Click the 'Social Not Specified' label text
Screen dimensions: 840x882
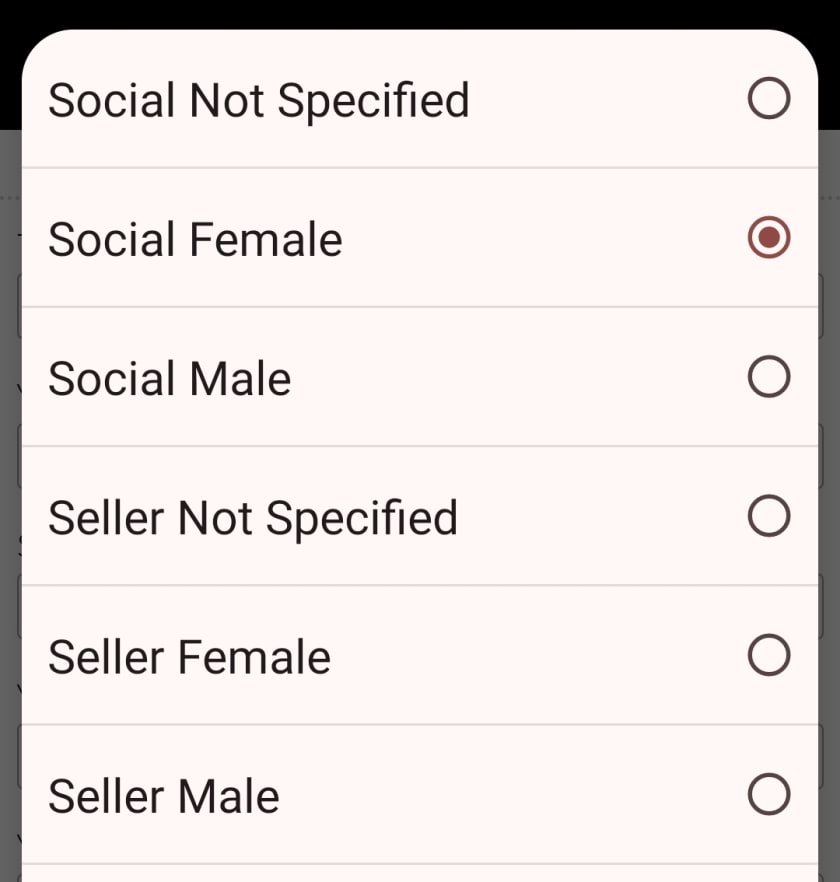pyautogui.click(x=259, y=101)
